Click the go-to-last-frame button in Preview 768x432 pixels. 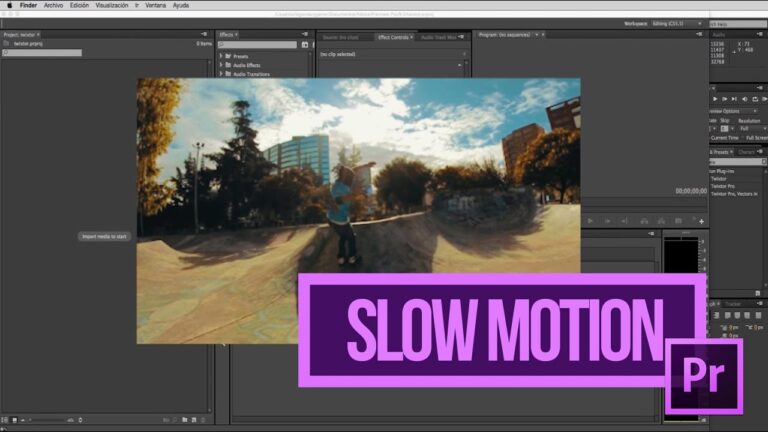pos(734,99)
